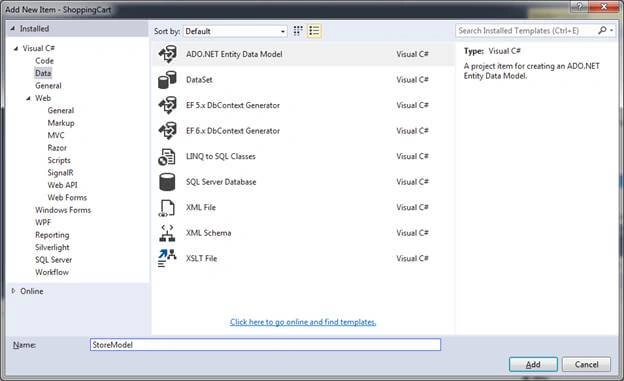Click the EF 5.x DbContext Generator label
Screen dimensions: 624x381
233,105
